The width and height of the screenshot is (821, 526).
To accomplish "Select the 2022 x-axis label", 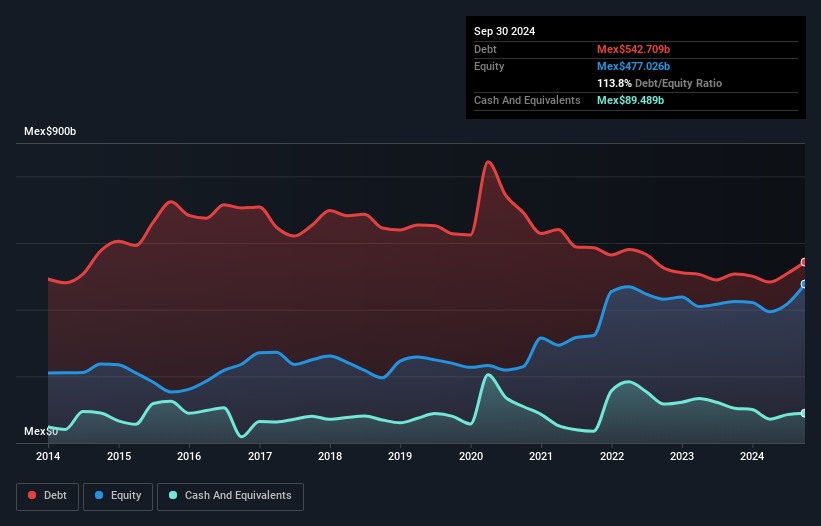I will [x=612, y=457].
